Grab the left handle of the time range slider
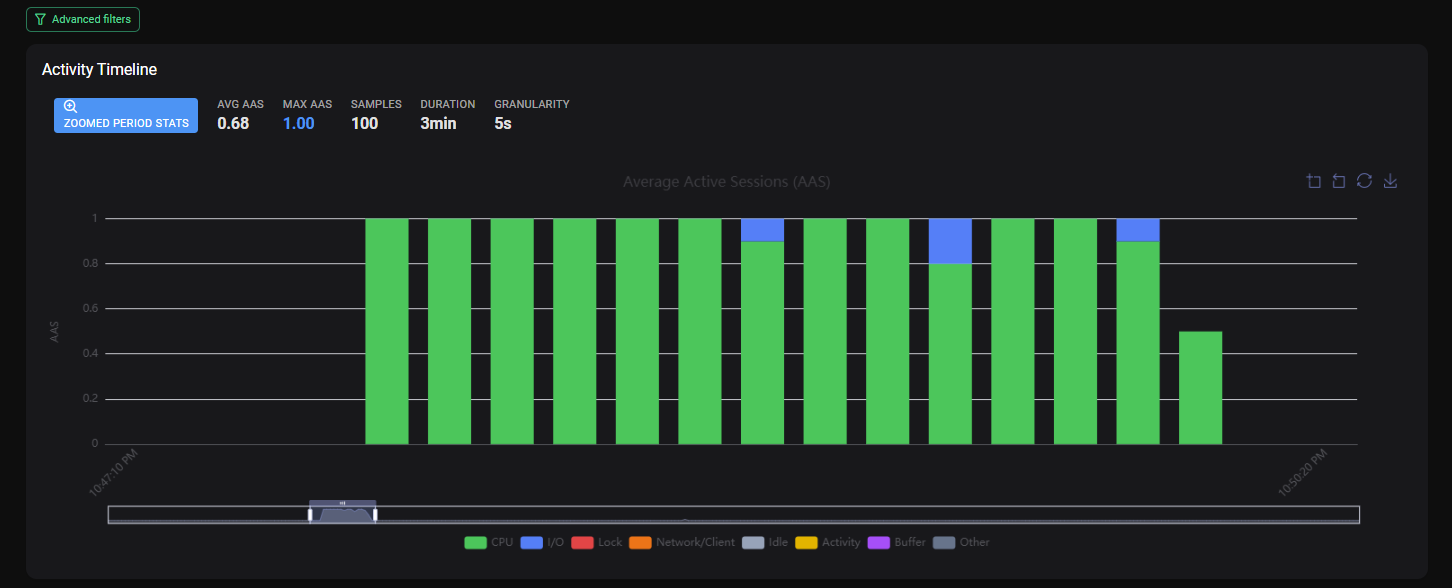Image resolution: width=1452 pixels, height=588 pixels. click(x=310, y=514)
